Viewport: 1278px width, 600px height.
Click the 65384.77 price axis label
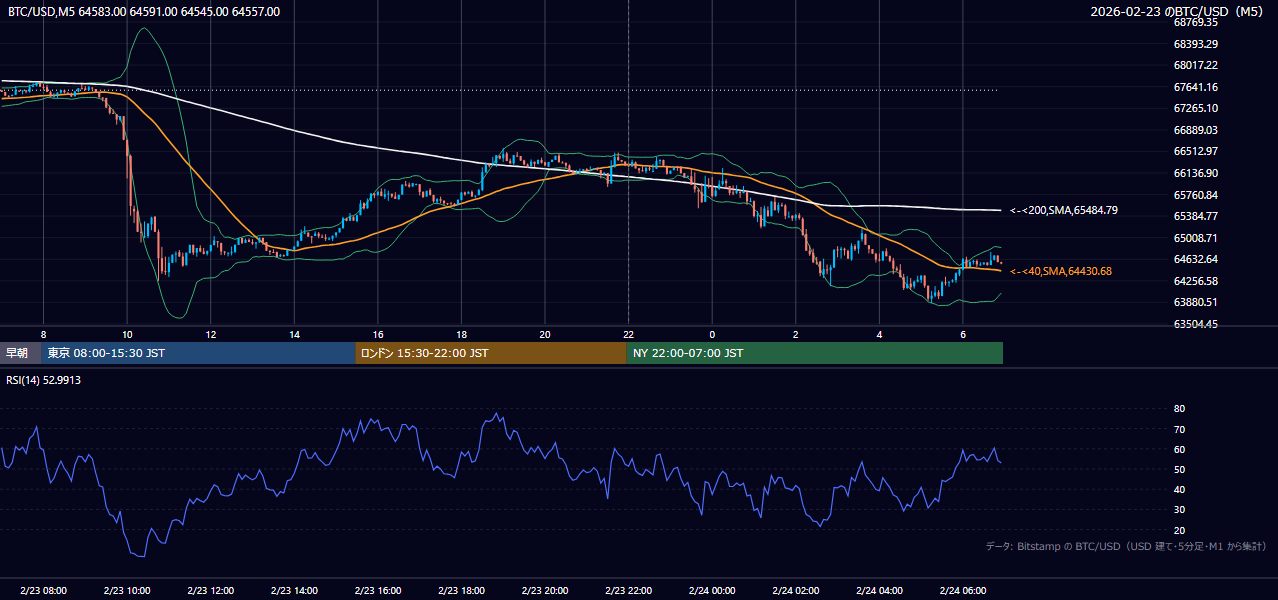[x=1196, y=216]
